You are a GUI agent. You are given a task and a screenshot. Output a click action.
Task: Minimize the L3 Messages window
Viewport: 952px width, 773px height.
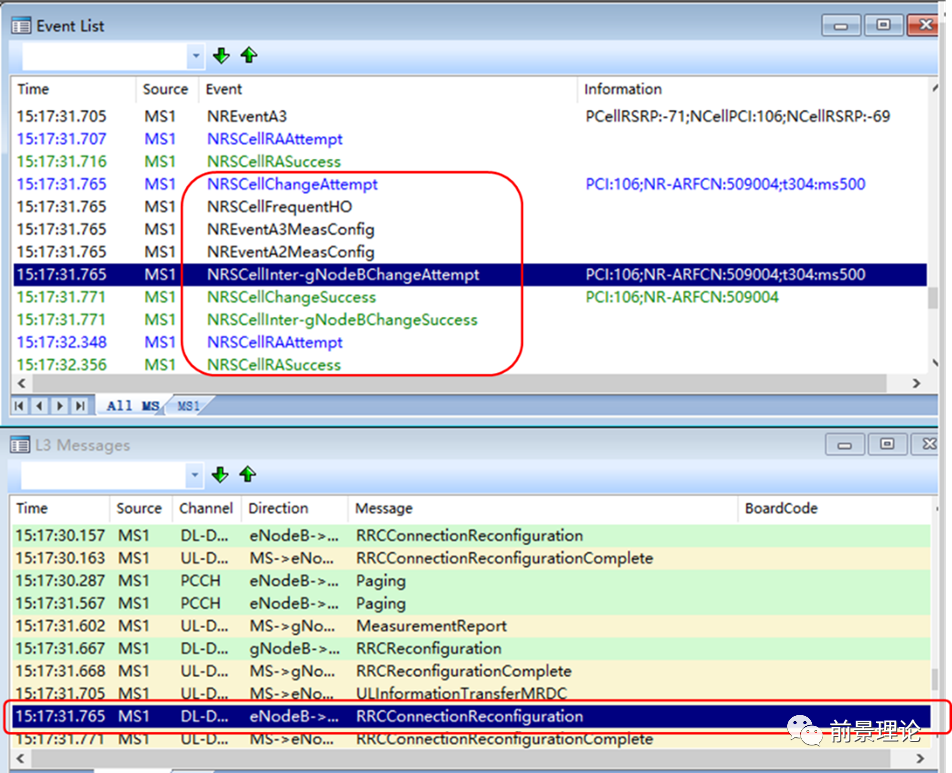pos(845,444)
